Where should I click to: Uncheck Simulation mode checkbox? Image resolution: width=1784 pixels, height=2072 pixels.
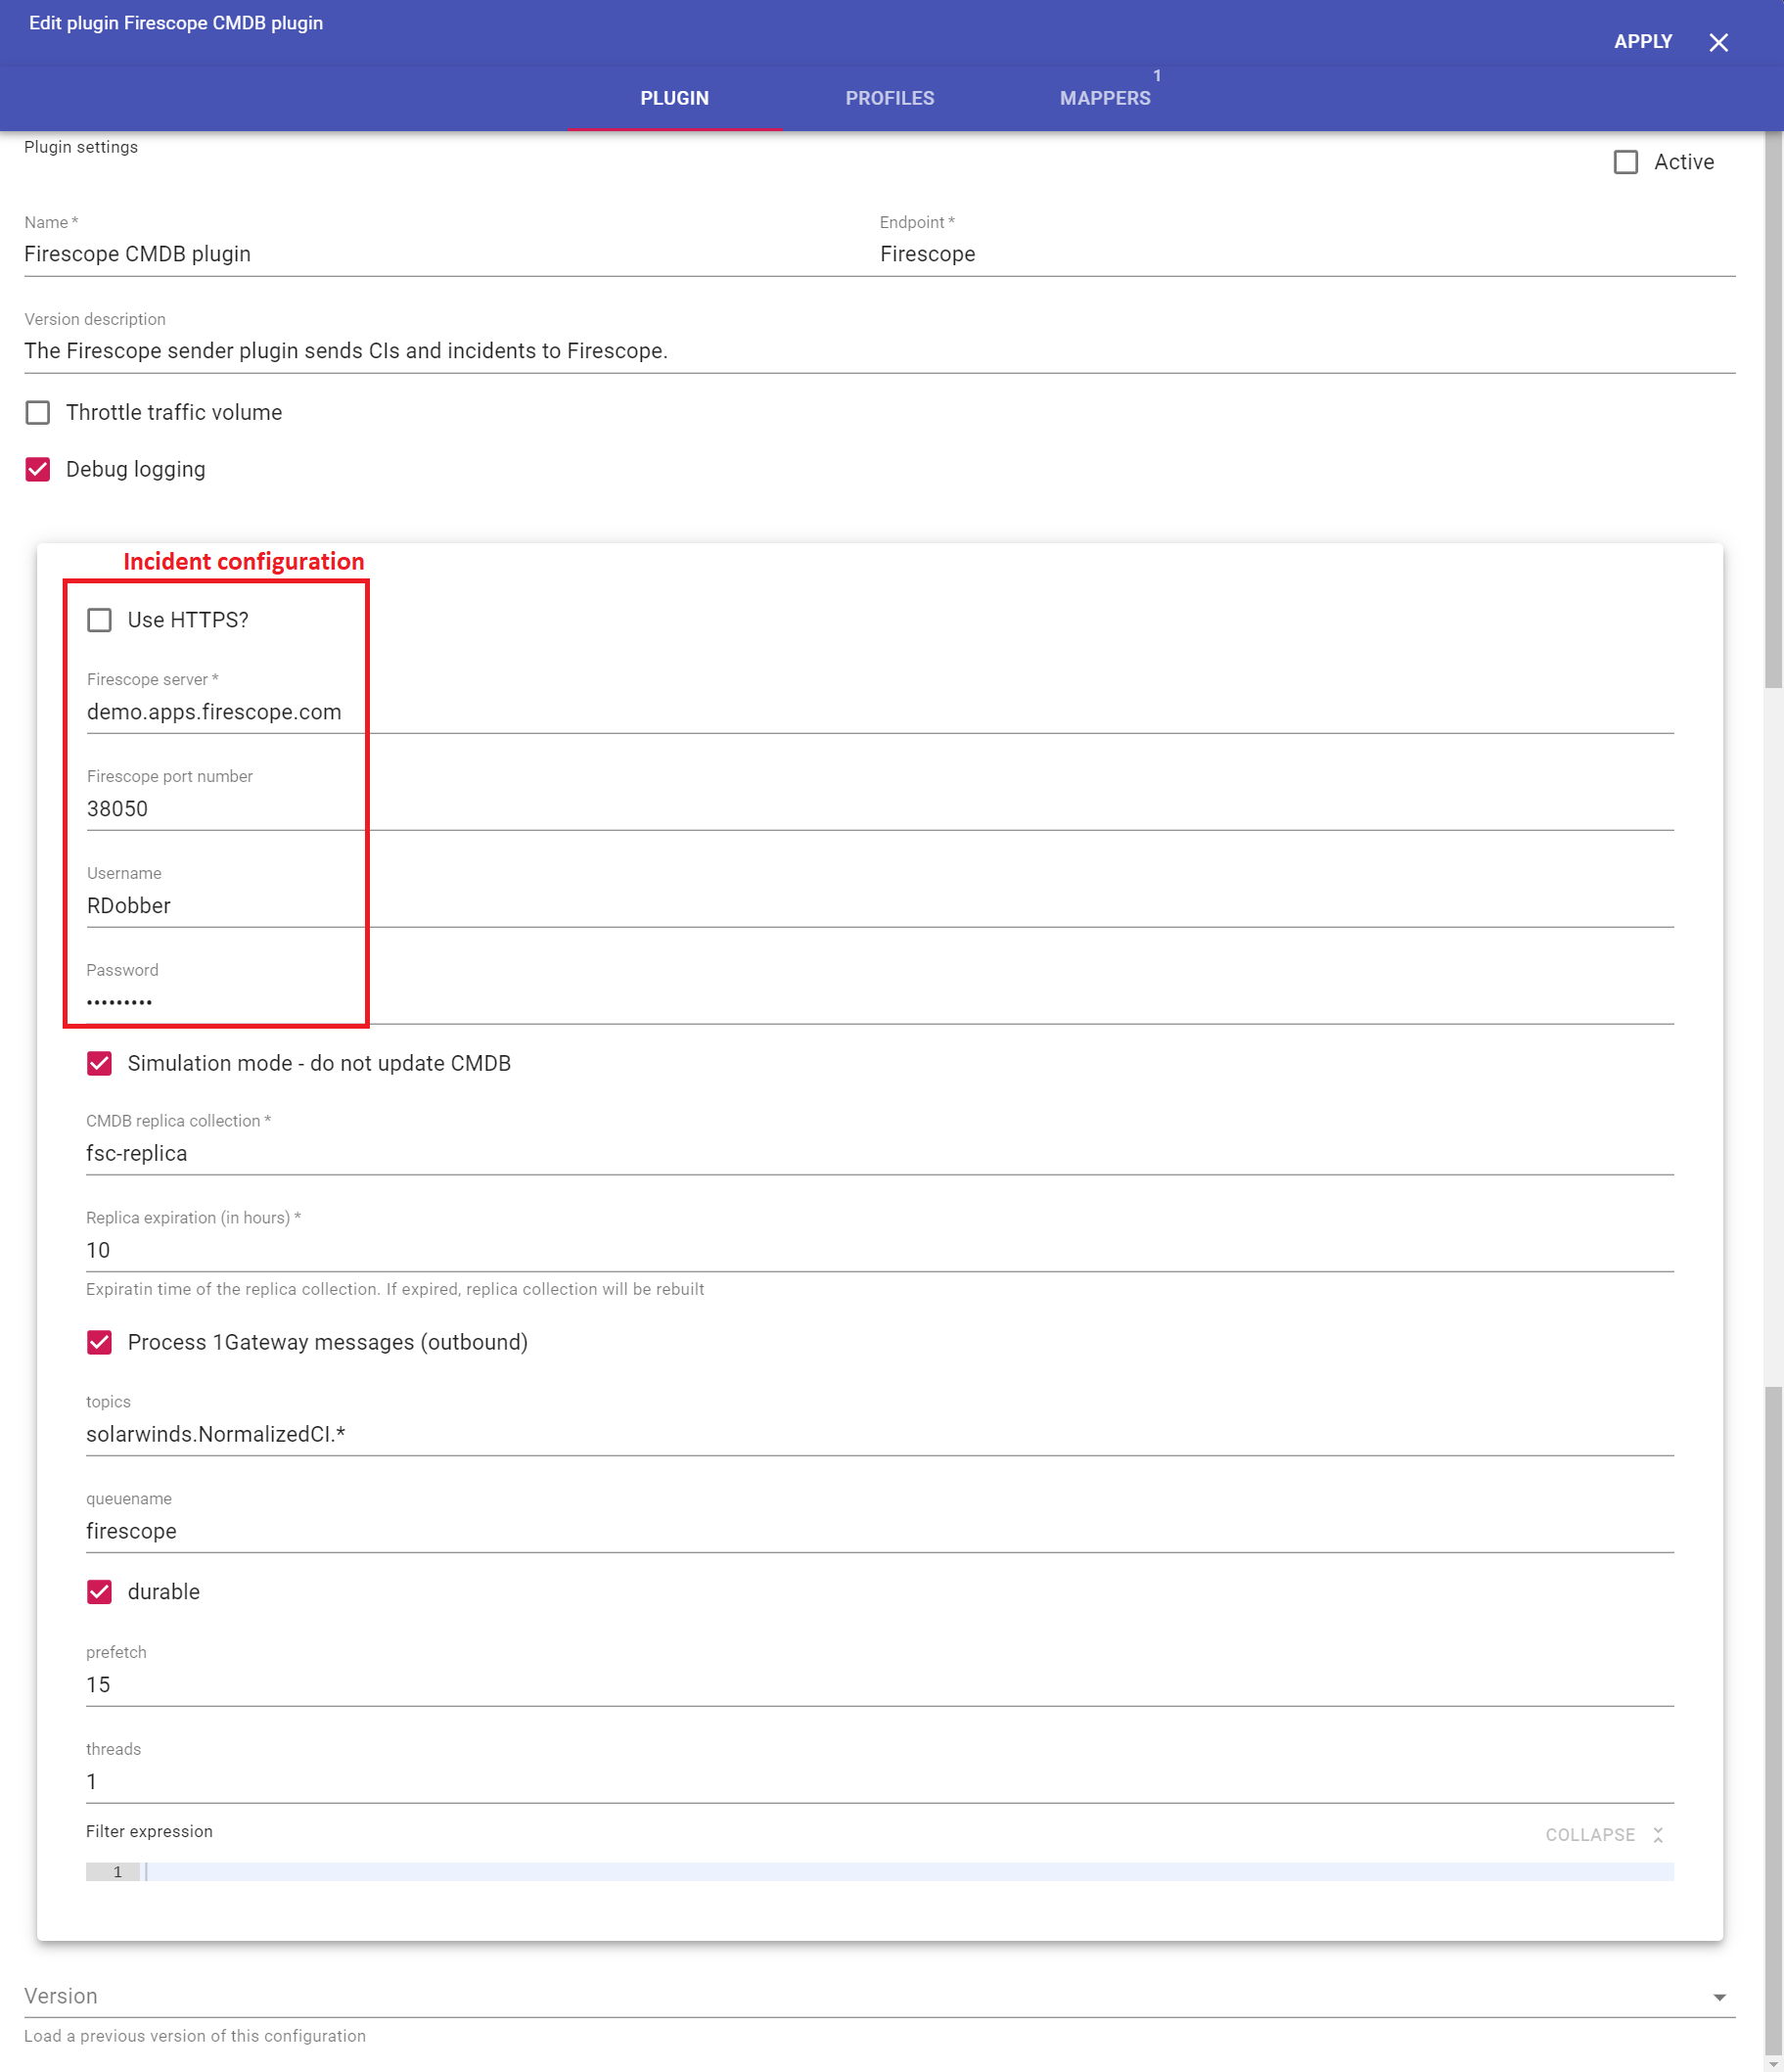tap(99, 1063)
